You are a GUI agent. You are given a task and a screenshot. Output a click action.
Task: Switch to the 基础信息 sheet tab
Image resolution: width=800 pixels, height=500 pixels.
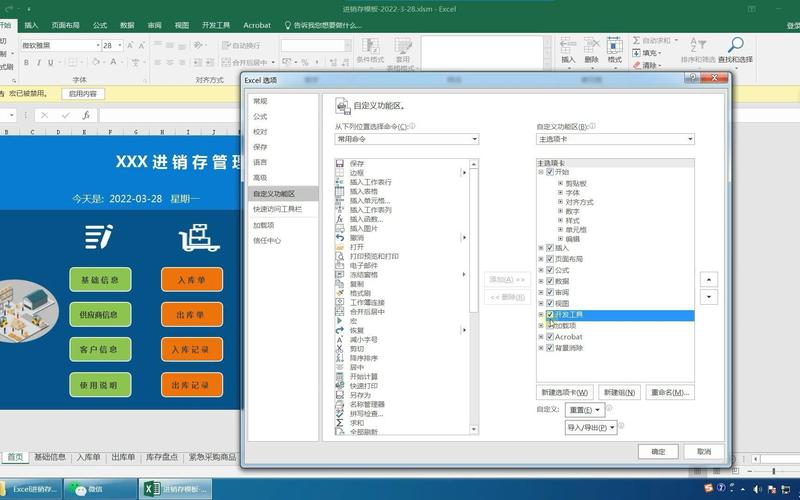click(50, 457)
